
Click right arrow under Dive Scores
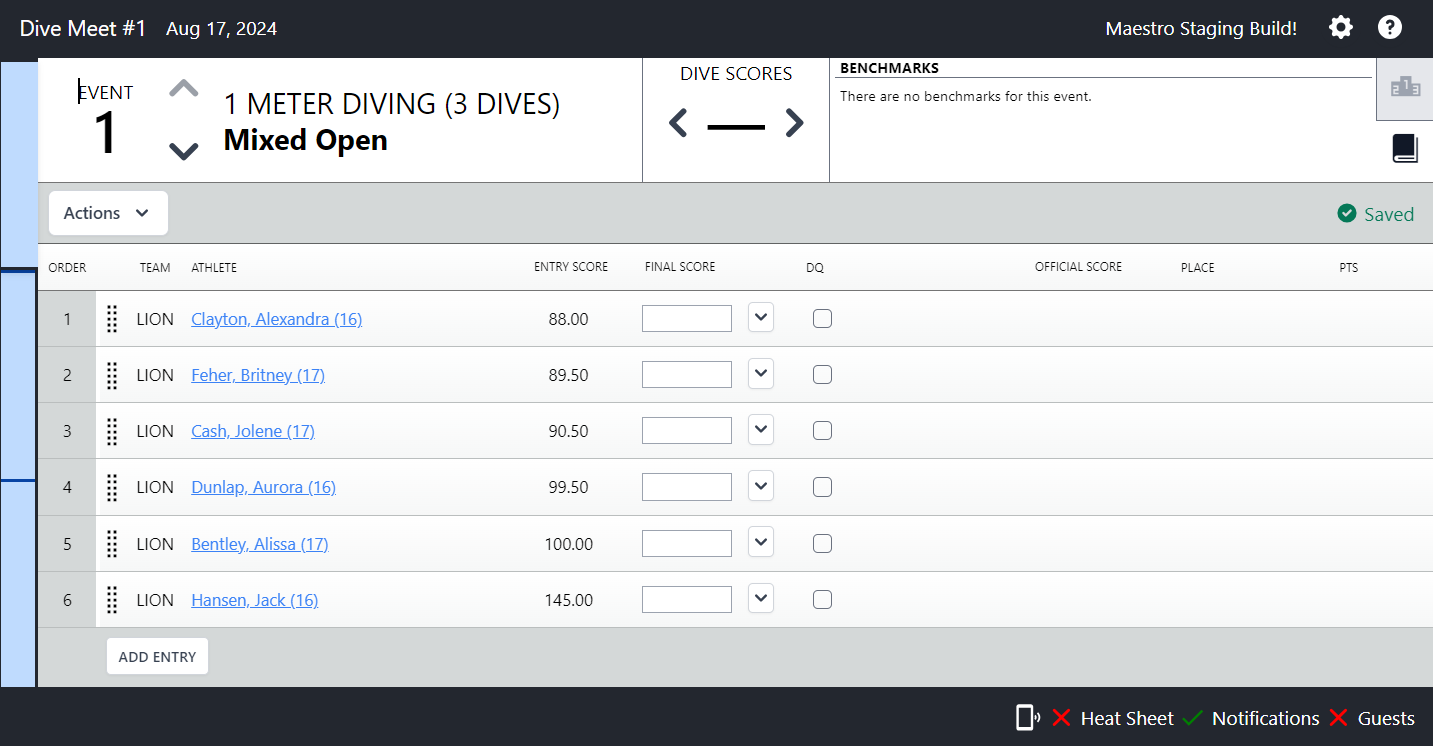(794, 124)
